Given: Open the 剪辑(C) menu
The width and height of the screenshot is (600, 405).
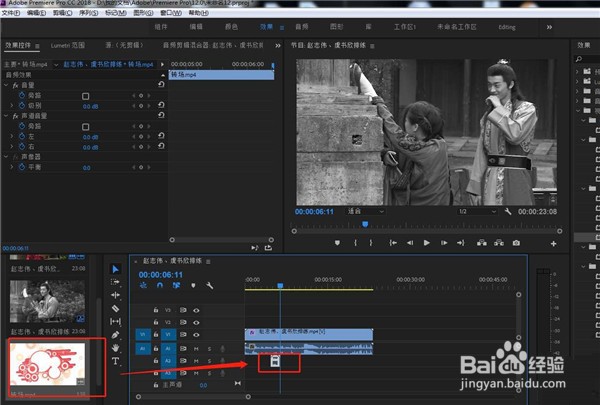Looking at the screenshot, I should coord(62,13).
